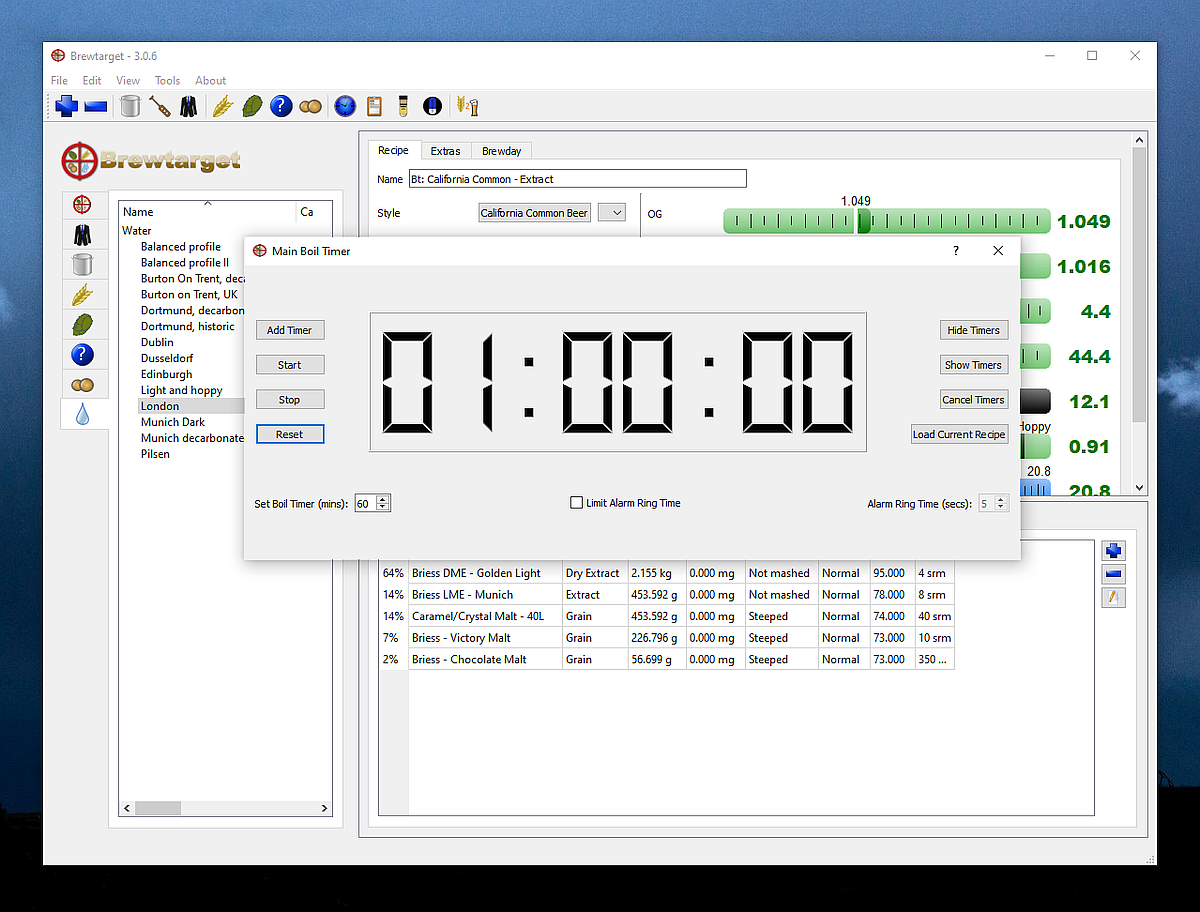
Task: Click the mash paddle toolbar icon
Action: click(159, 105)
